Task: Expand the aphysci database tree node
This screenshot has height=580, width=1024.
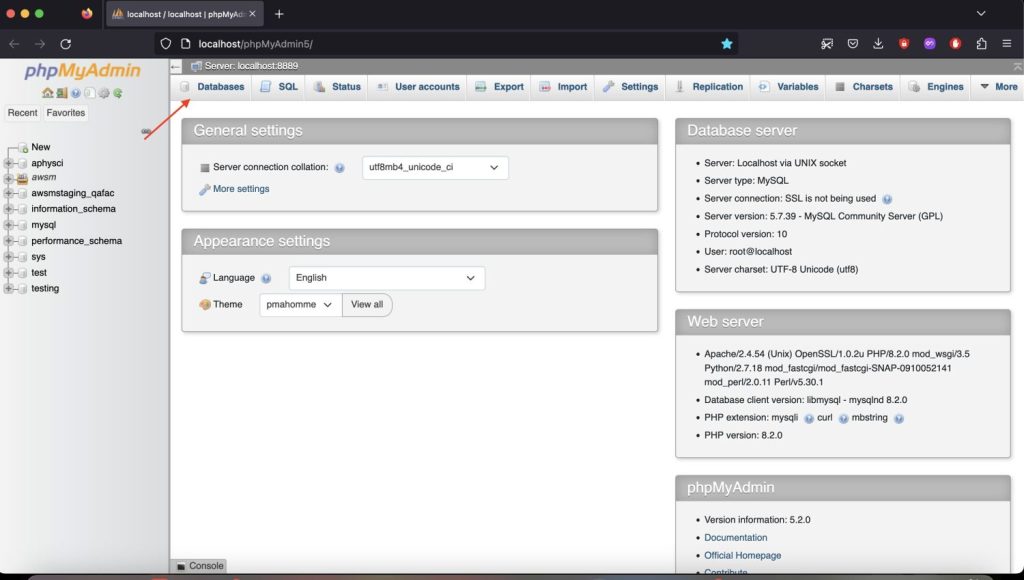Action: [x=8, y=163]
